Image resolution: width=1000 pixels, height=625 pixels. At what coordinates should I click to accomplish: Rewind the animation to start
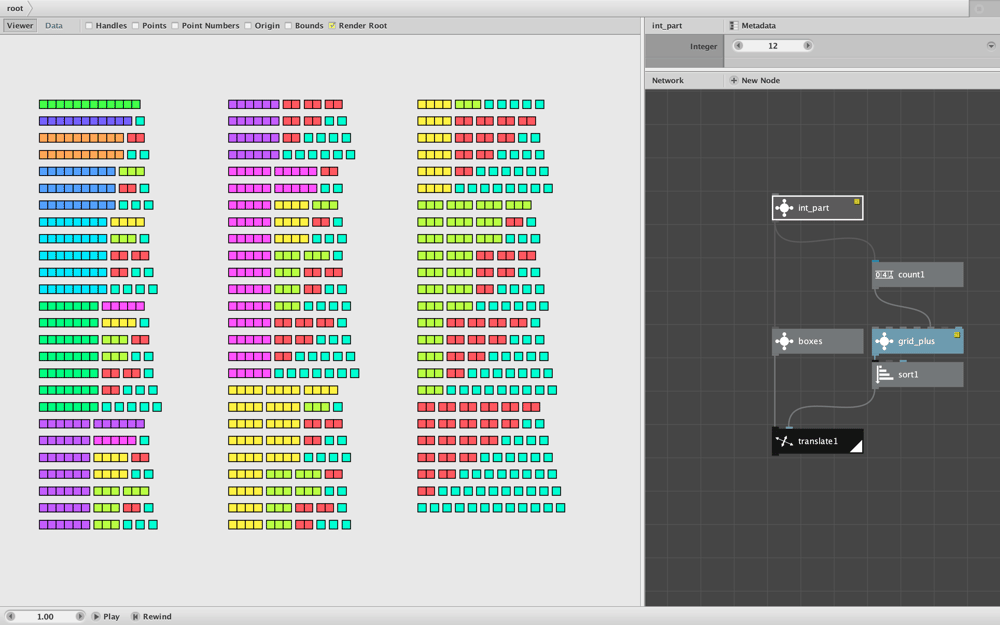click(151, 617)
